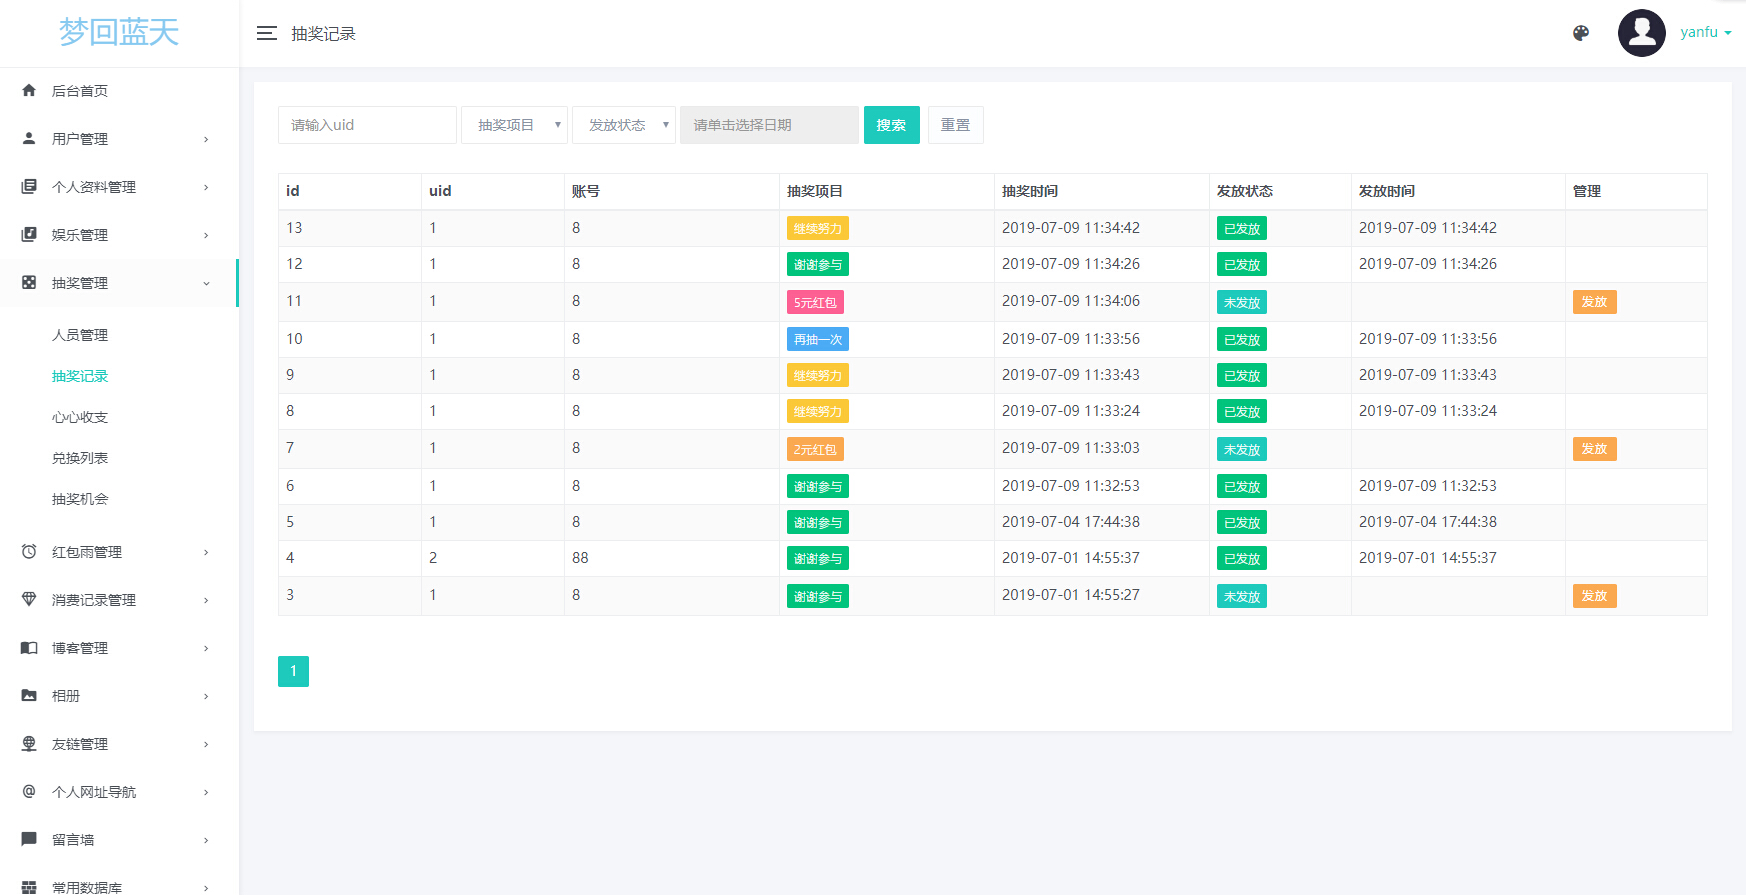Select 兑换列表 in the sidebar submenu
Image resolution: width=1746 pixels, height=895 pixels.
80,458
